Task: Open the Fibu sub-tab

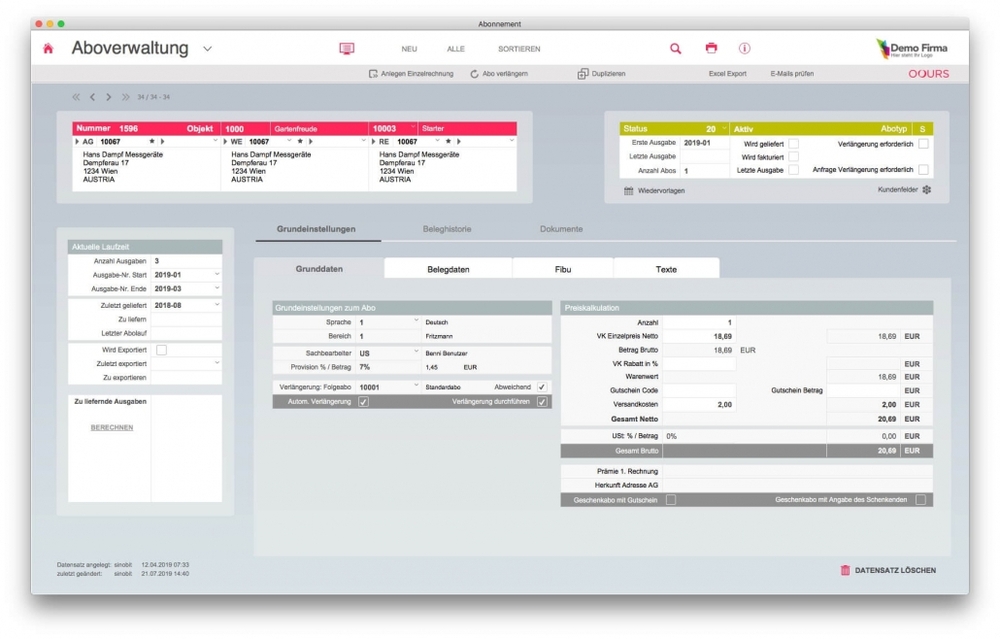Action: click(562, 269)
